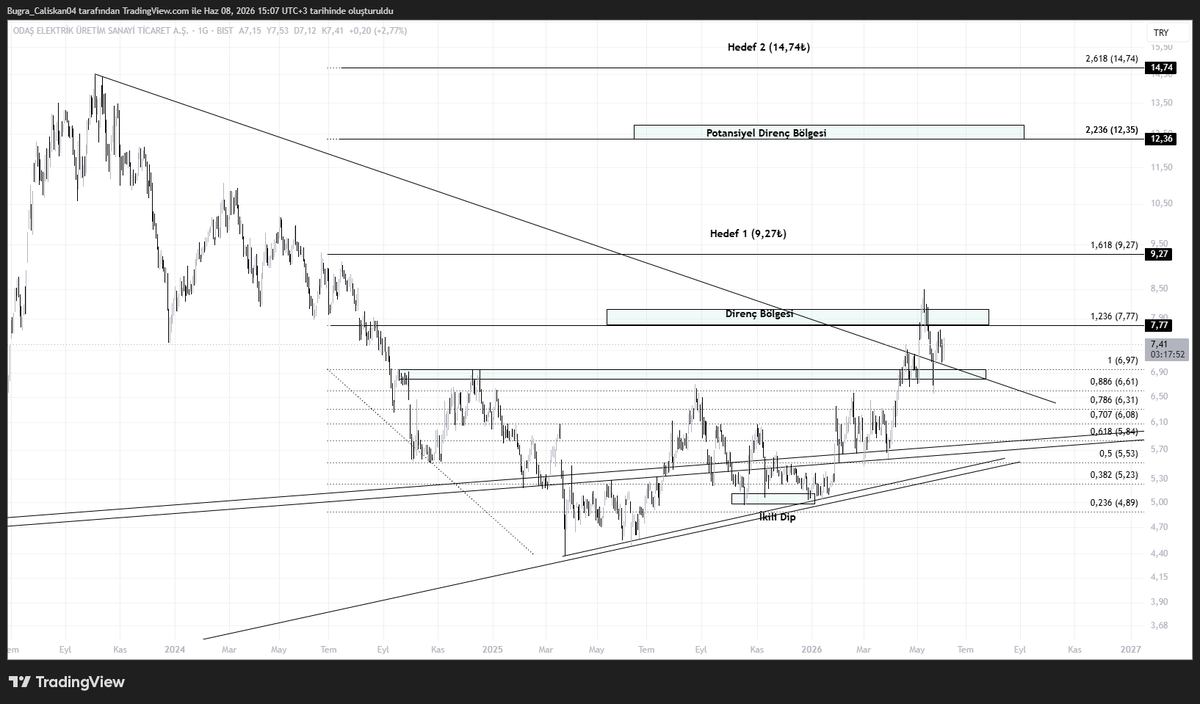Click the 2027 label on time axis

(1131, 649)
